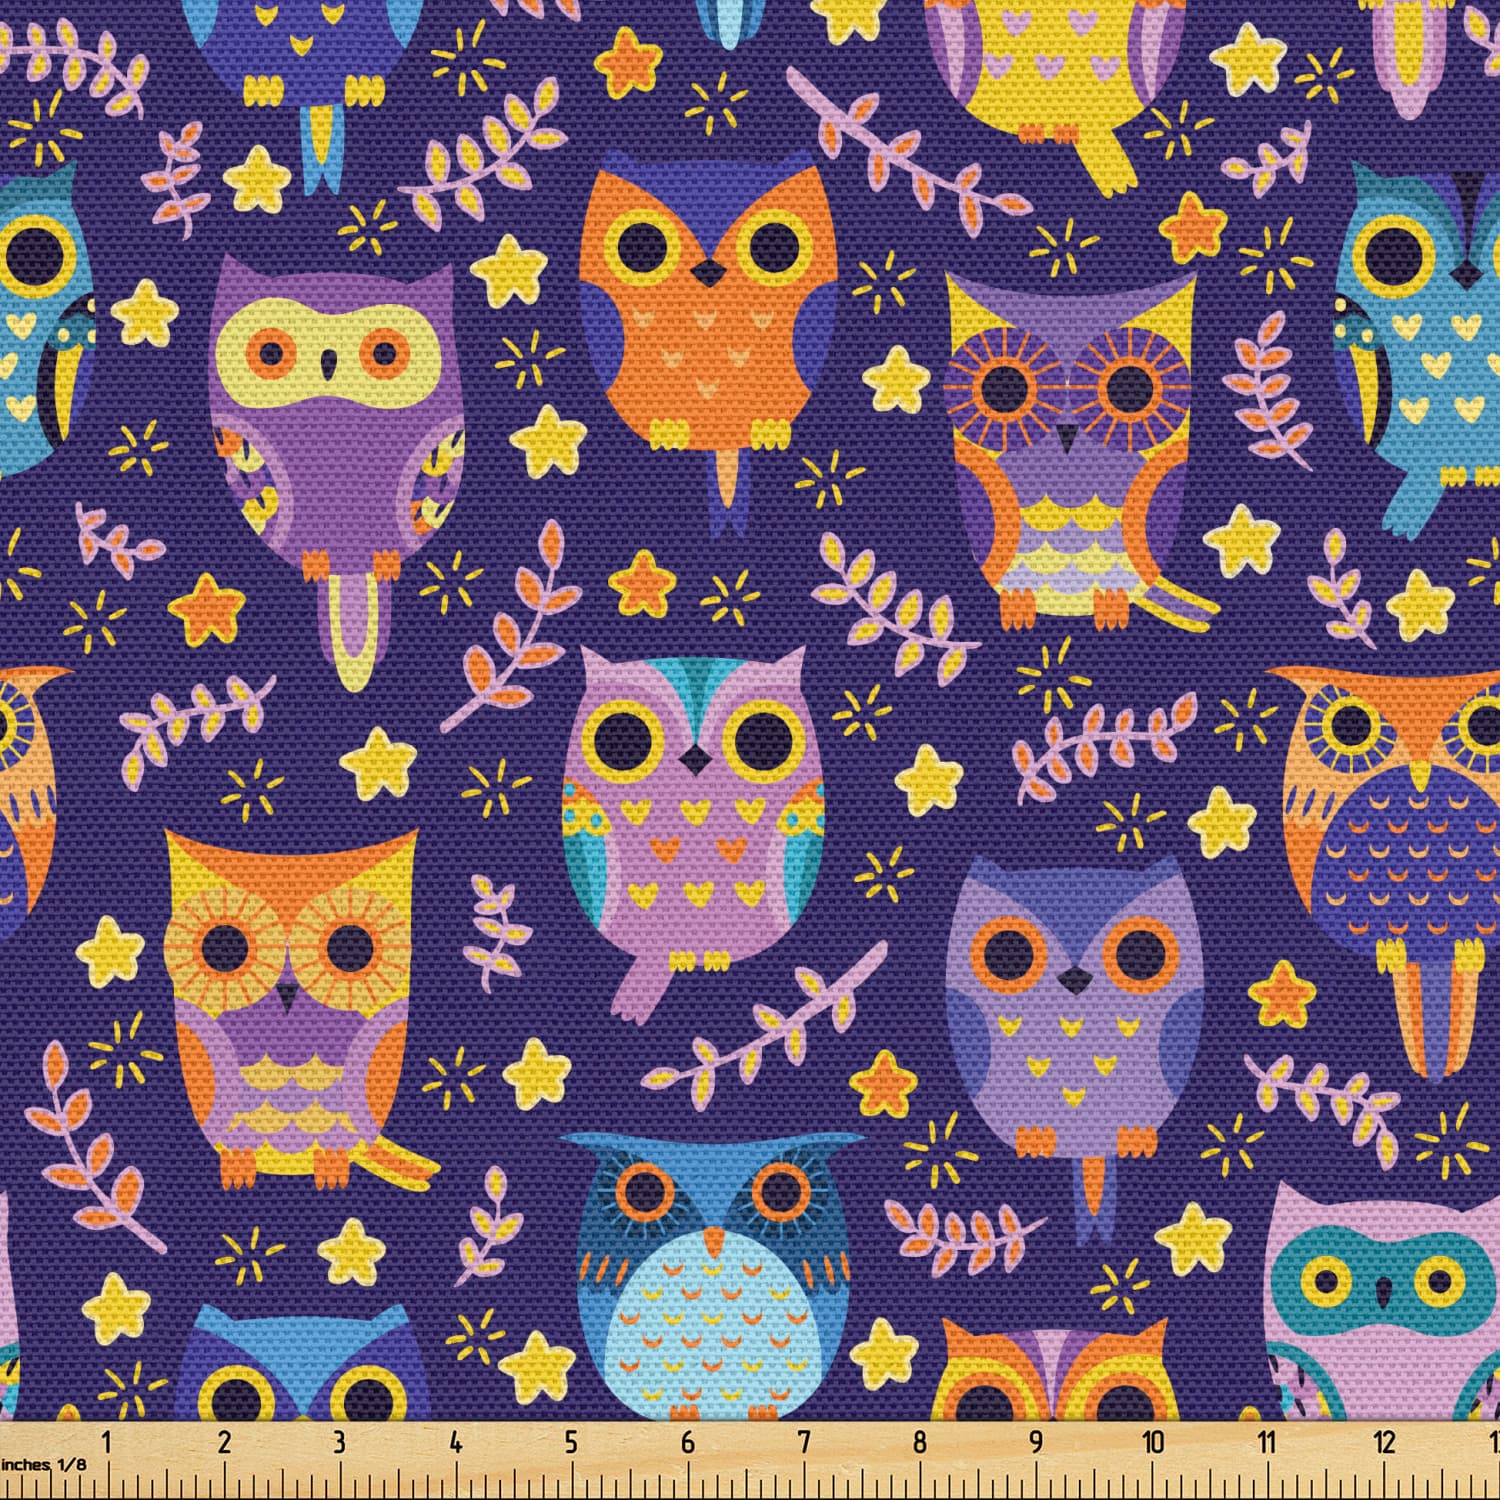1500x1500 pixels.
Task: Click the "inches 1/8" ruler label
Action: click(43, 1464)
